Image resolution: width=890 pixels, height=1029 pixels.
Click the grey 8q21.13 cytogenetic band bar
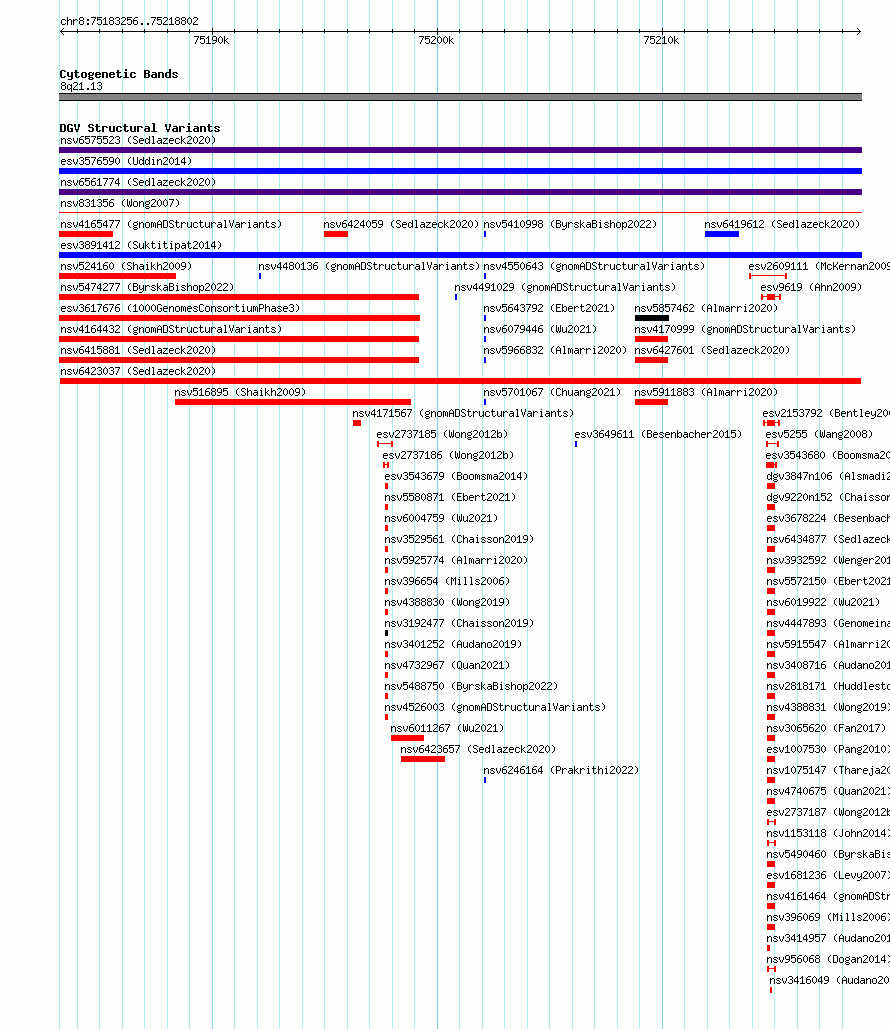[x=460, y=97]
